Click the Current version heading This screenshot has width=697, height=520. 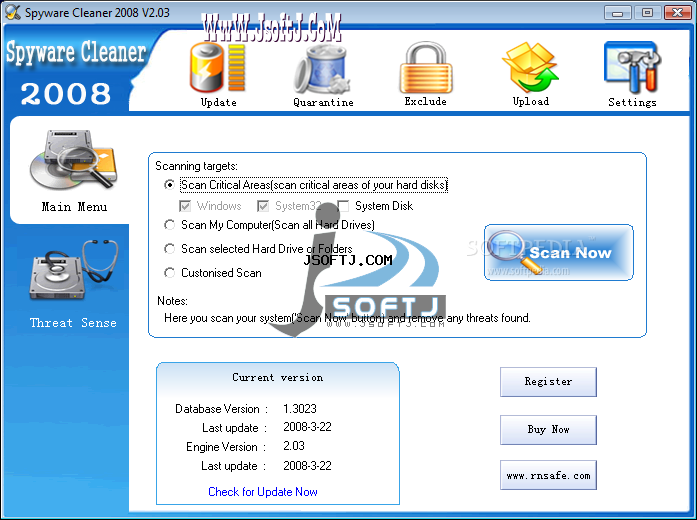(x=277, y=377)
